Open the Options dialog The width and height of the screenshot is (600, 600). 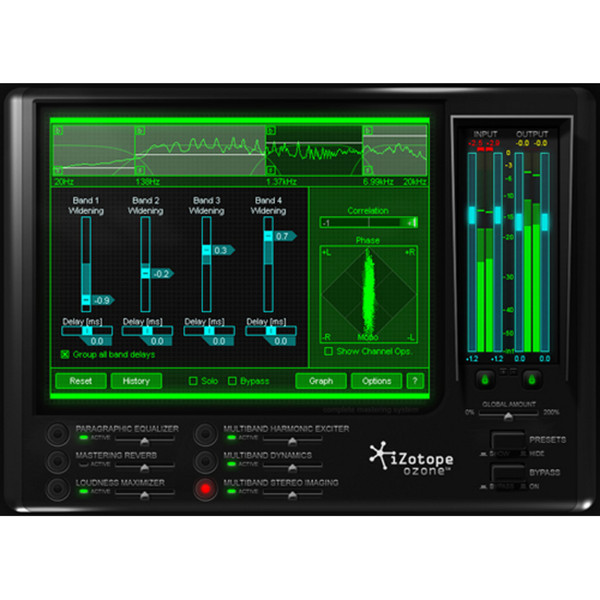tap(376, 381)
